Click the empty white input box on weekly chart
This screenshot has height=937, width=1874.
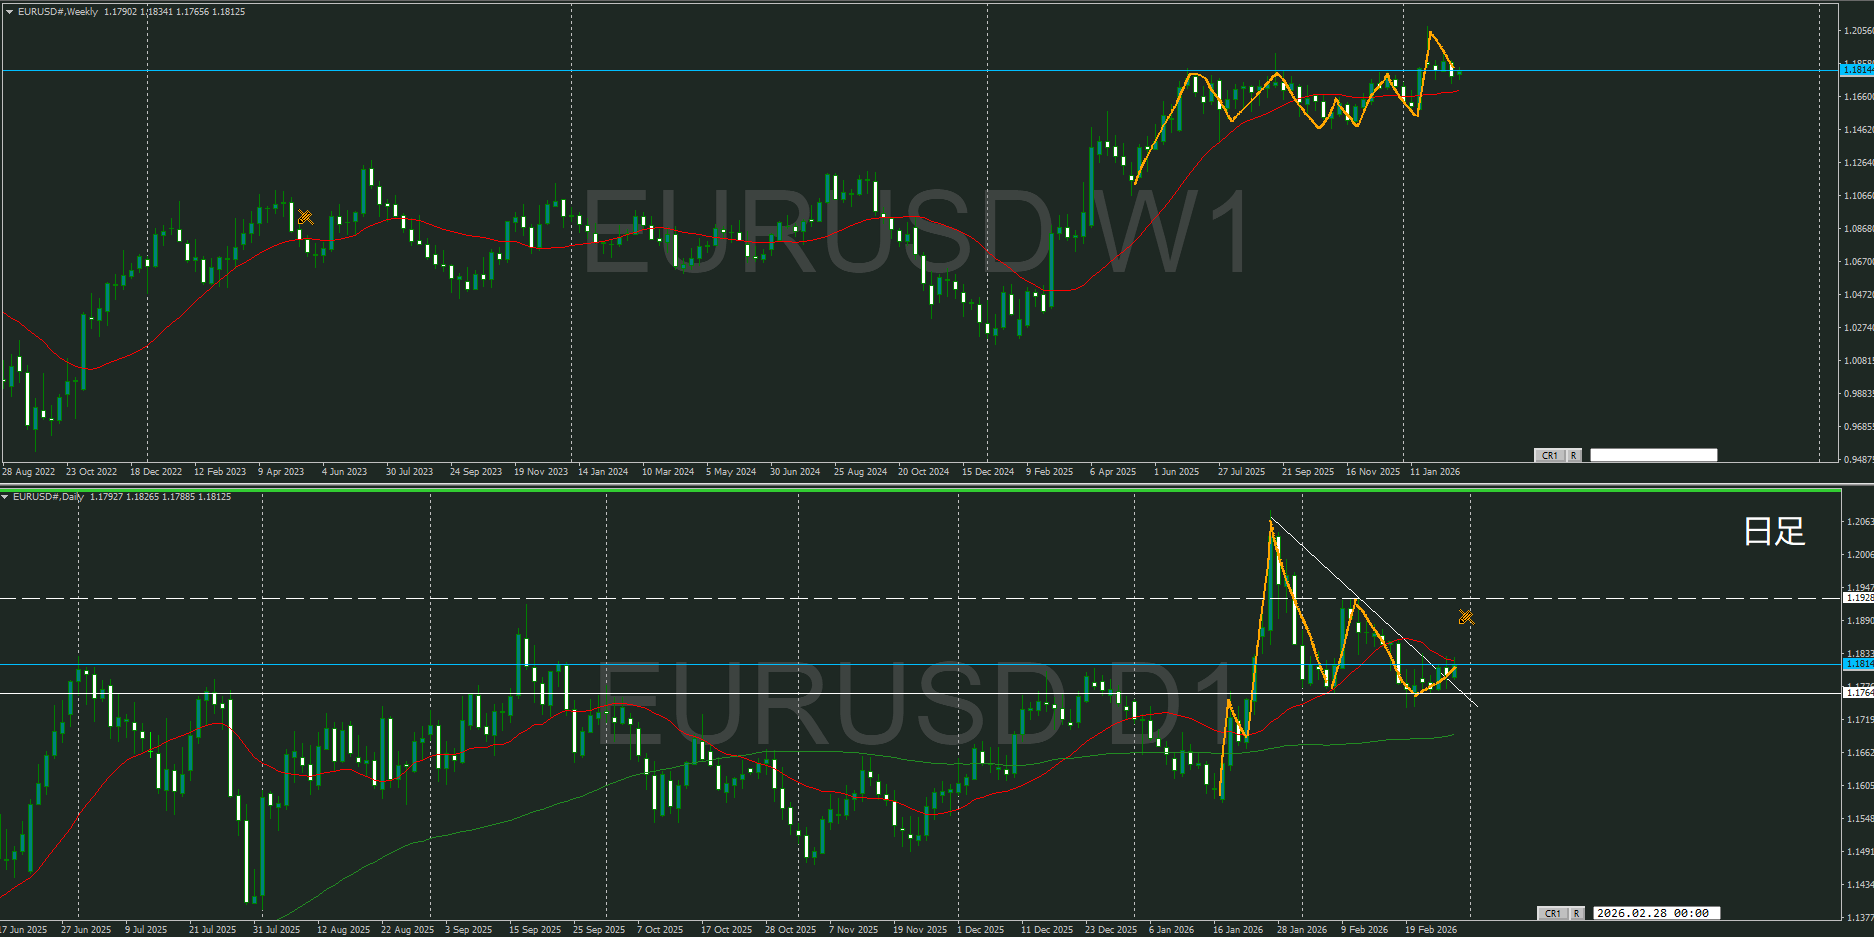1653,455
